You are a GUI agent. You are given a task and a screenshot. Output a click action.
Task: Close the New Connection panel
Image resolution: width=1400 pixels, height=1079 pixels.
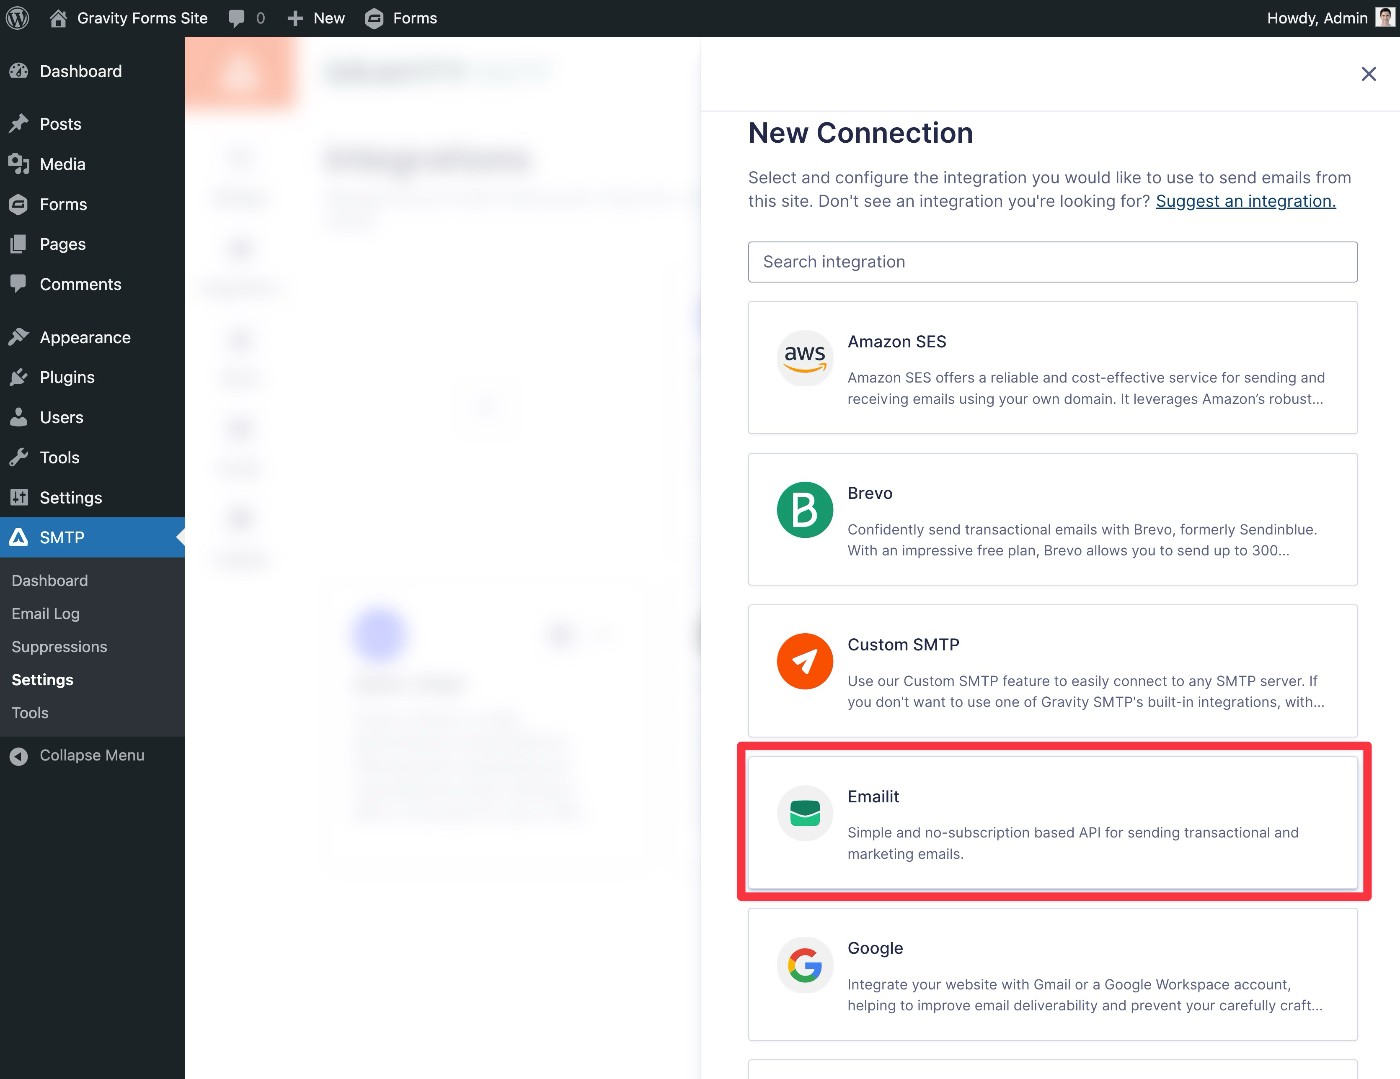click(x=1368, y=74)
